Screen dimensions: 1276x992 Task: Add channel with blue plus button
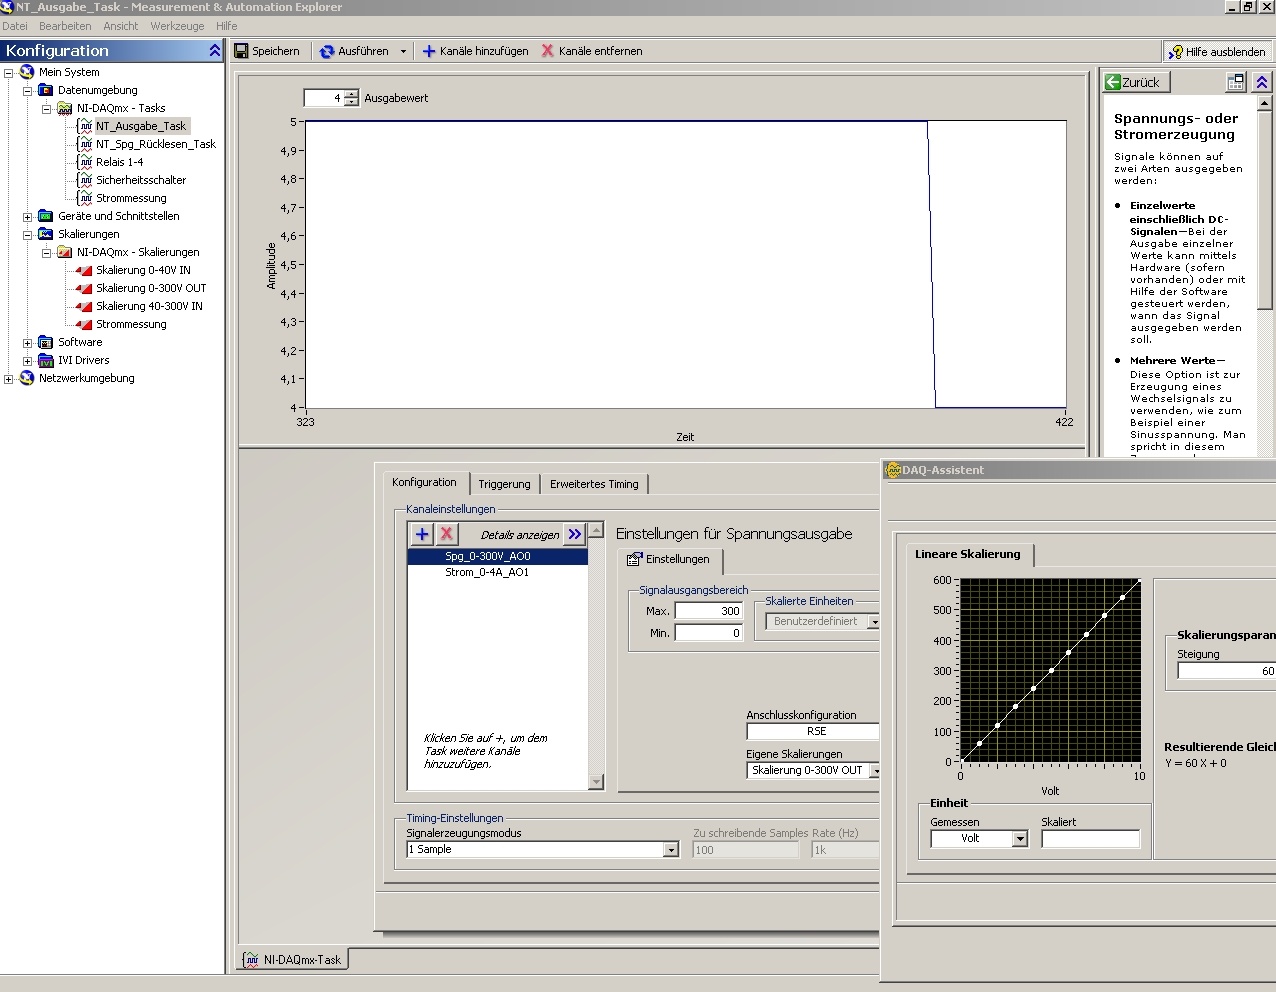pos(422,534)
